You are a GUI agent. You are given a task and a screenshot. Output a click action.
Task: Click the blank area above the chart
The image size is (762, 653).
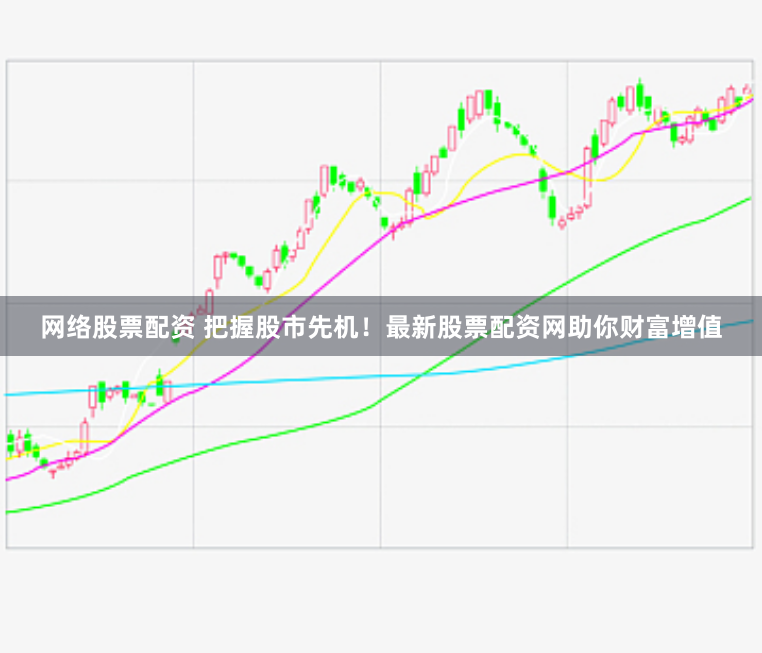381,30
